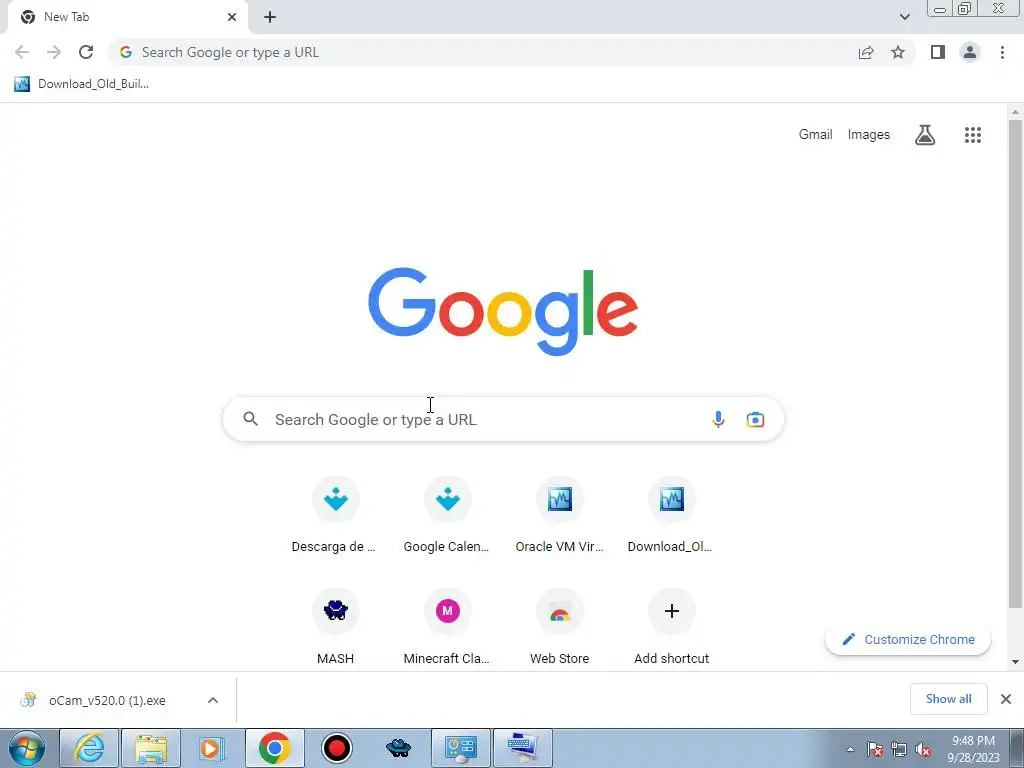This screenshot has width=1024, height=768.
Task: Open the Gmail link
Action: (x=815, y=135)
